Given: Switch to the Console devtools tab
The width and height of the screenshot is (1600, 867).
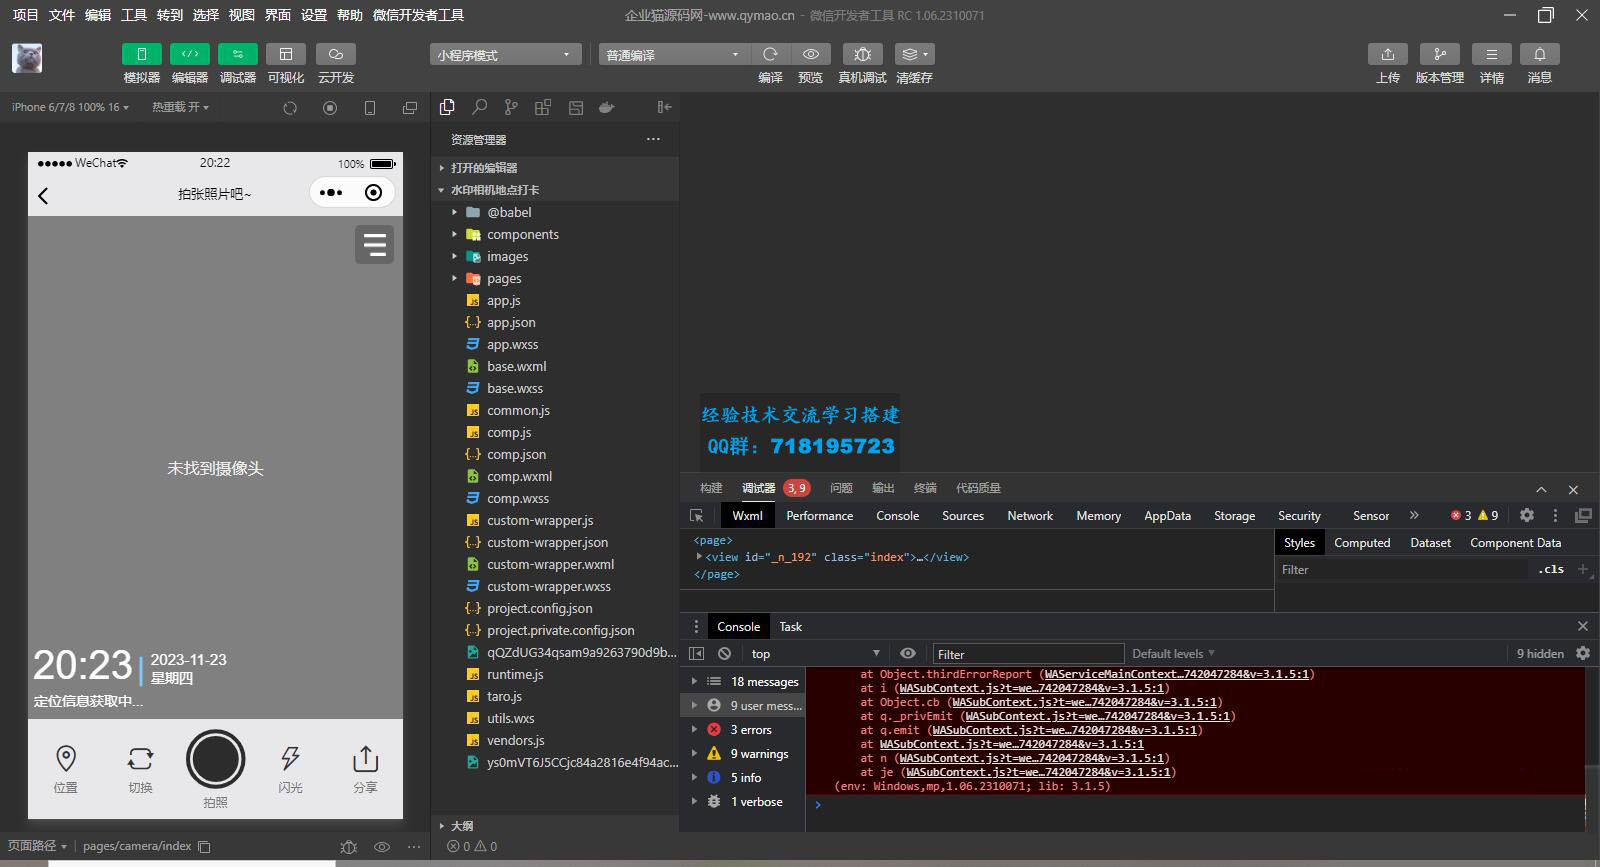Looking at the screenshot, I should [897, 516].
